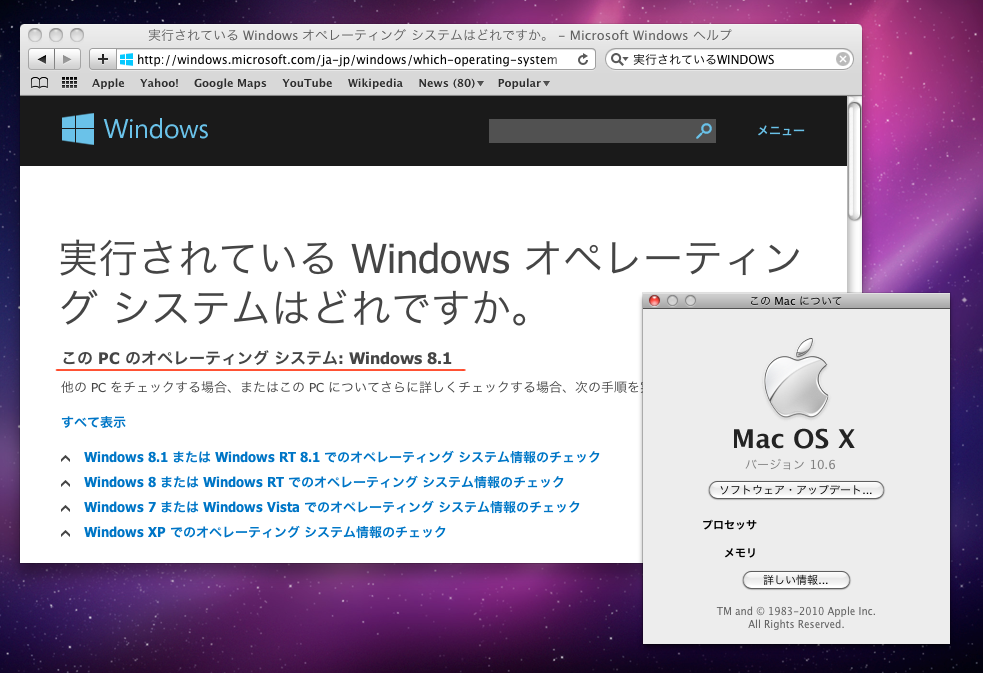The height and width of the screenshot is (673, 983).
Task: Click Windows 8.1 operating system heading
Action: click(256, 358)
